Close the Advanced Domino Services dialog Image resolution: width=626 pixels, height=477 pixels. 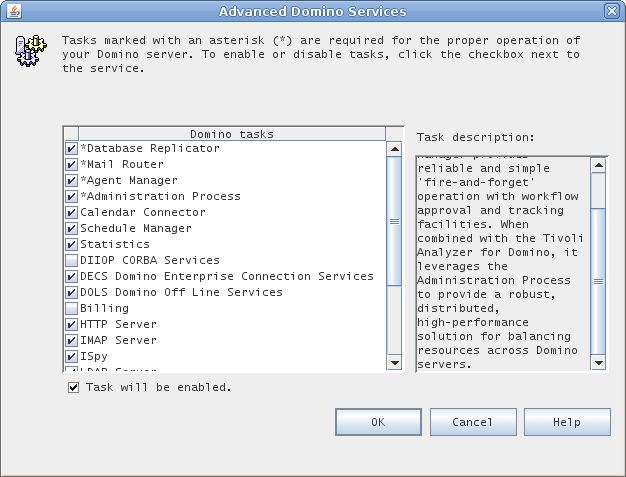612,11
